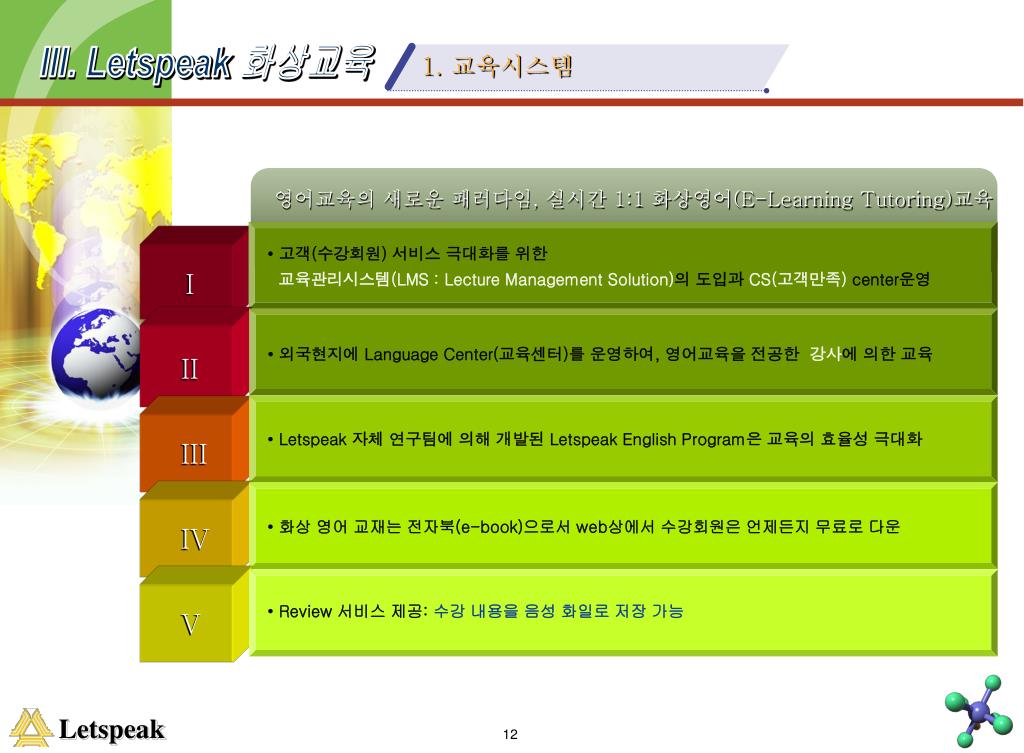Click the crimson block labeled II
Image resolution: width=1024 pixels, height=753 pixels.
193,358
